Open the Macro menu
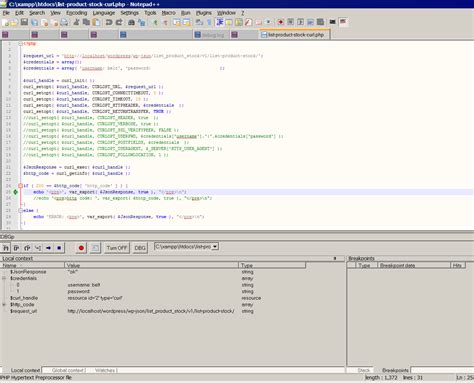 click(x=168, y=13)
